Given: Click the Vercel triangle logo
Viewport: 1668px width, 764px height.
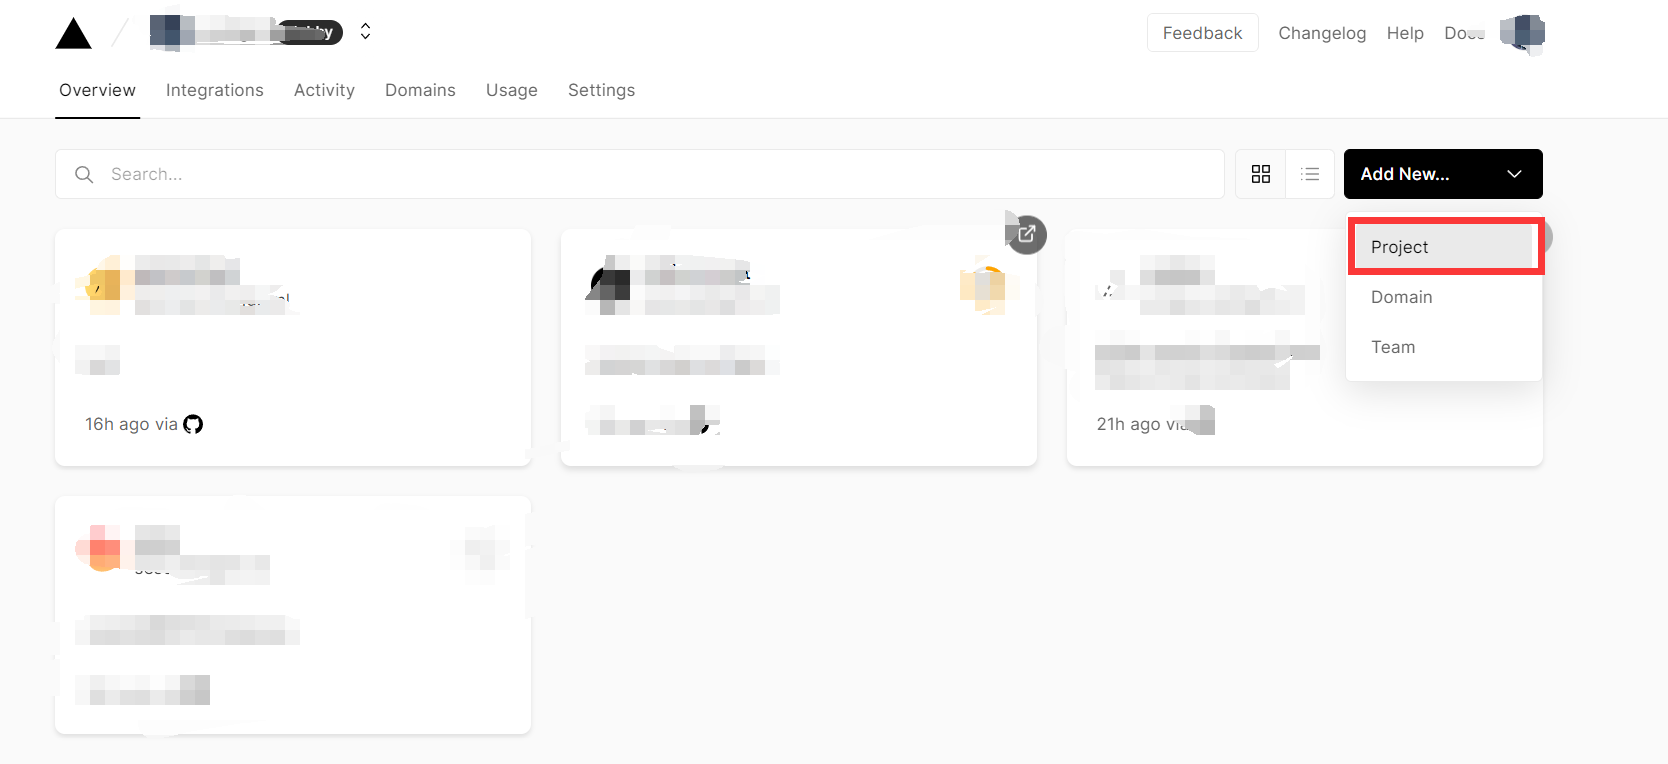Looking at the screenshot, I should (73, 34).
